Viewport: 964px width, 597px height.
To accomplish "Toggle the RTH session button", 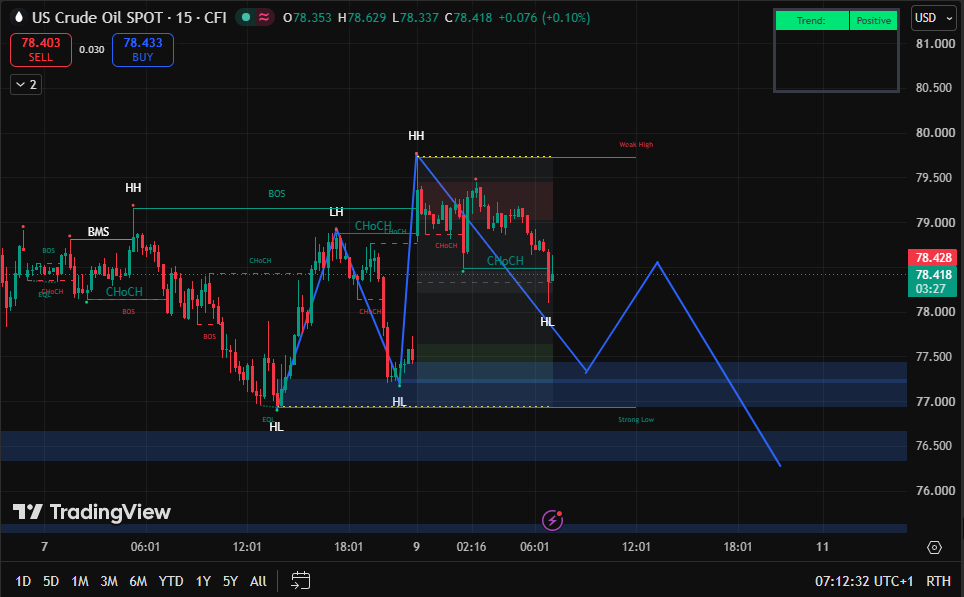I will tap(938, 581).
